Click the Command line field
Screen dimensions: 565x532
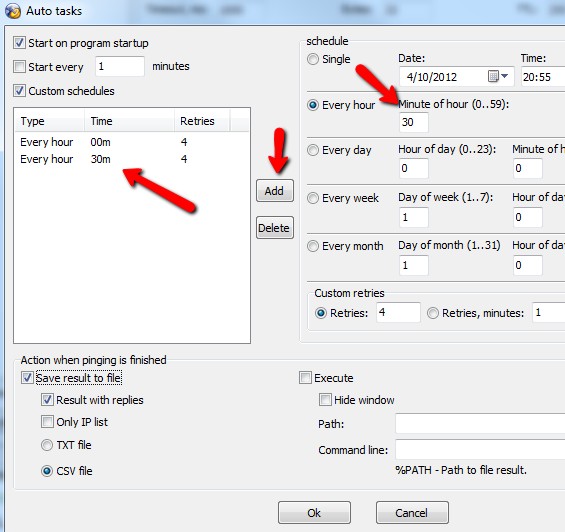click(x=480, y=449)
